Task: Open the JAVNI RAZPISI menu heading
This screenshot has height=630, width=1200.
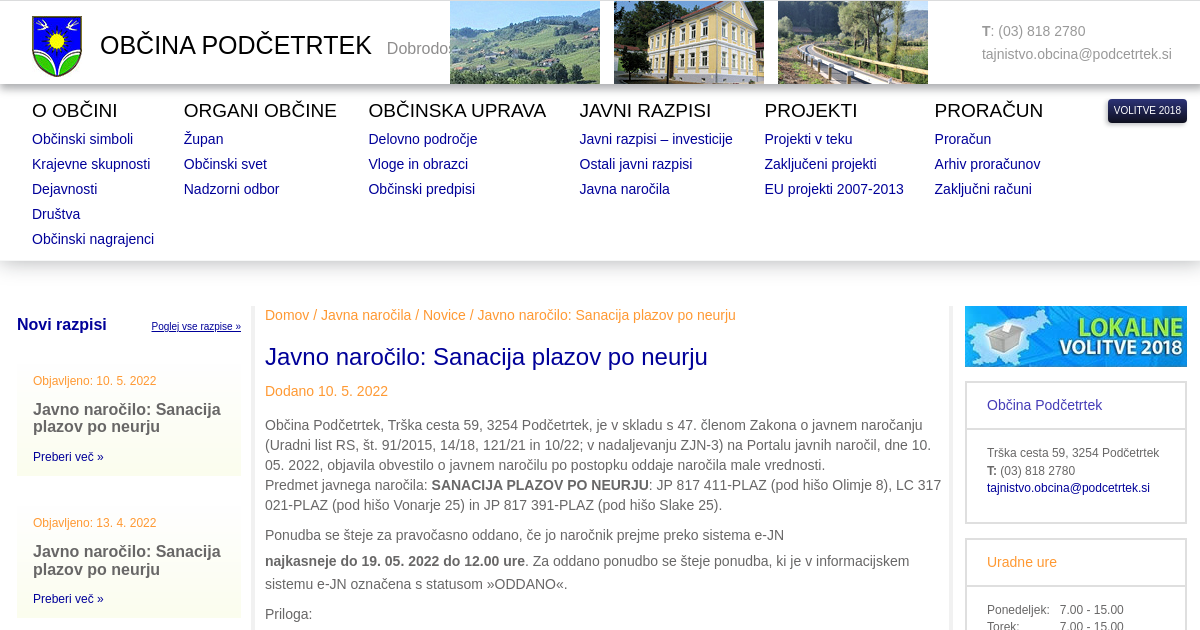Action: pos(645,111)
